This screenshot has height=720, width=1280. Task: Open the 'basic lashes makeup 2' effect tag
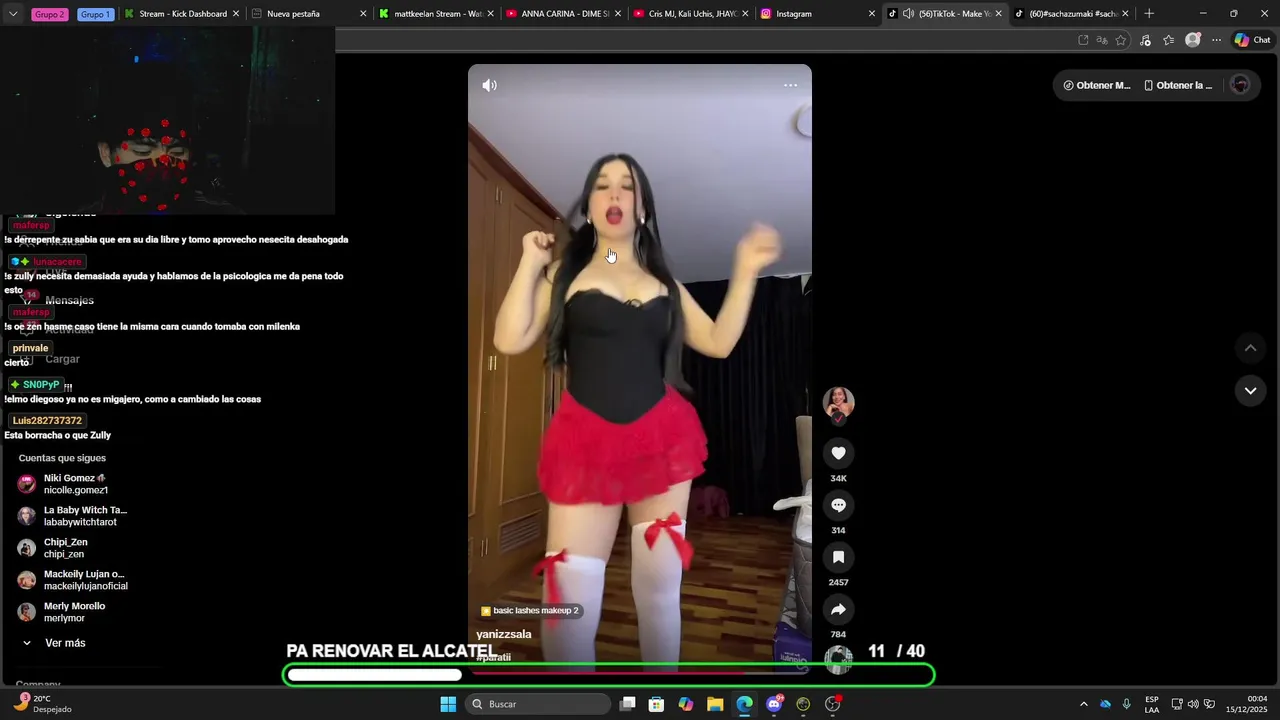(x=529, y=610)
